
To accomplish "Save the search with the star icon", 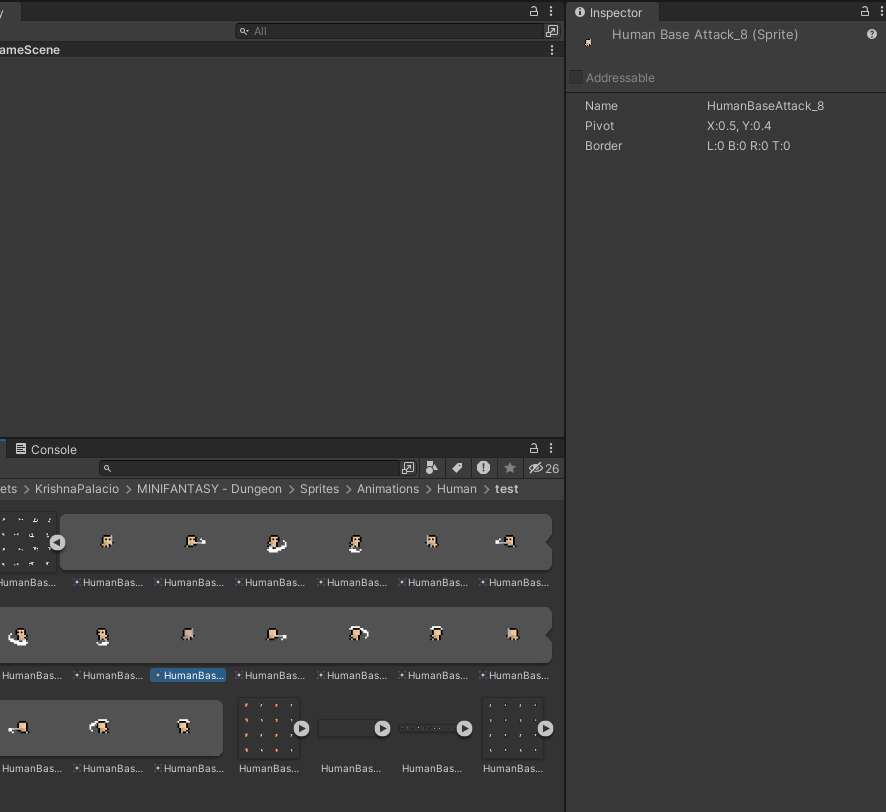I will click(510, 468).
